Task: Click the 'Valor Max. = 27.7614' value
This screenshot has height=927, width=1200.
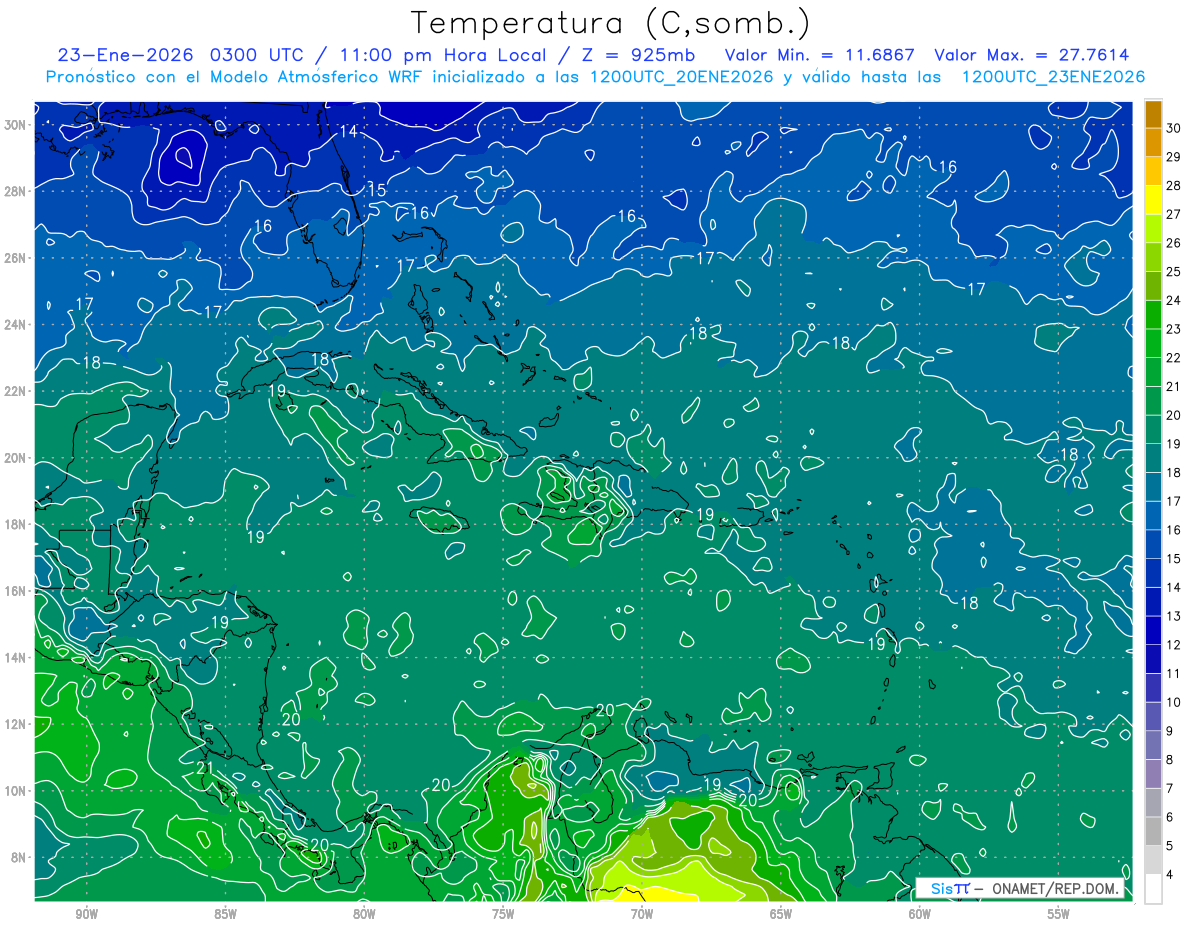Action: [x=1032, y=55]
